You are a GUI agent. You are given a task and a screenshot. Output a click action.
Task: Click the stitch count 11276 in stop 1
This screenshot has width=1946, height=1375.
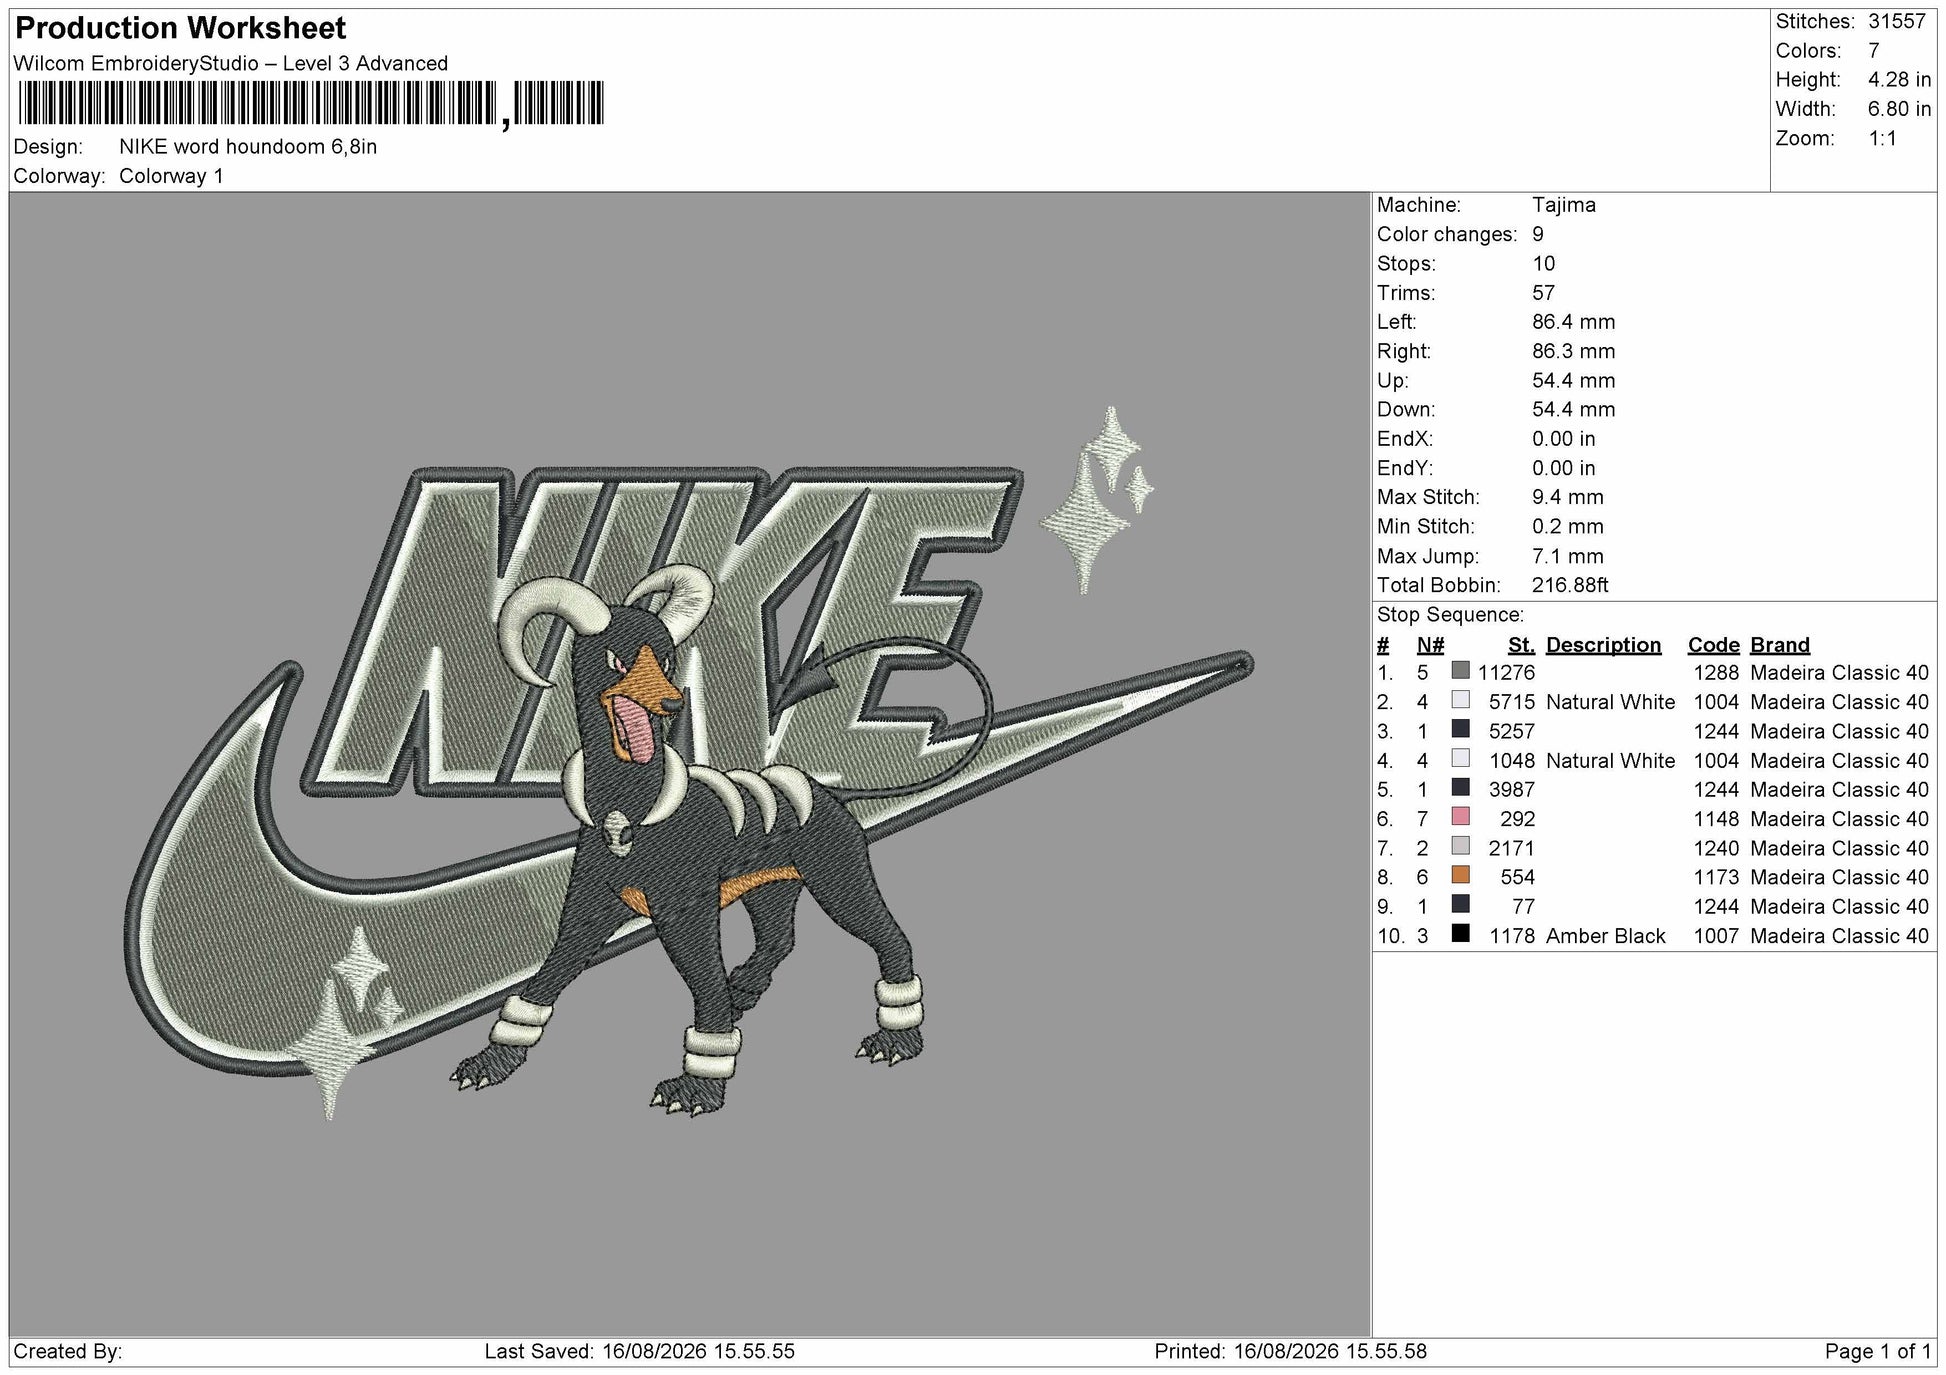pyautogui.click(x=1506, y=673)
